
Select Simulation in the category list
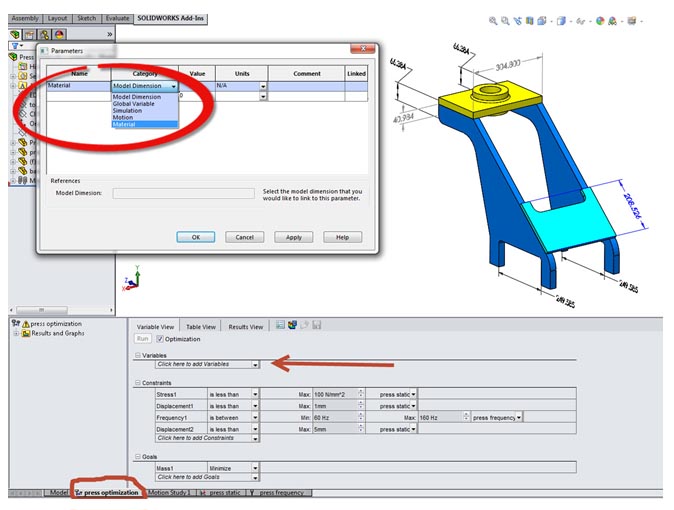coord(144,111)
